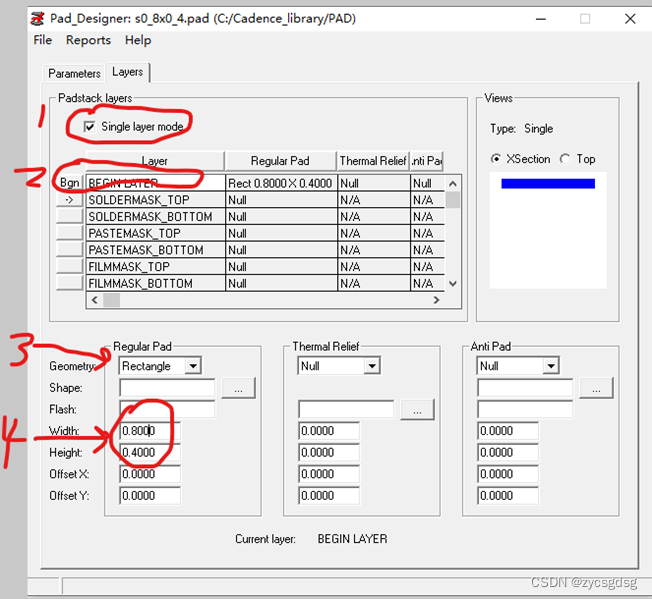Screen dimensions: 652x599
Task: Expand Anti Pad geometry dropdown
Action: point(550,366)
